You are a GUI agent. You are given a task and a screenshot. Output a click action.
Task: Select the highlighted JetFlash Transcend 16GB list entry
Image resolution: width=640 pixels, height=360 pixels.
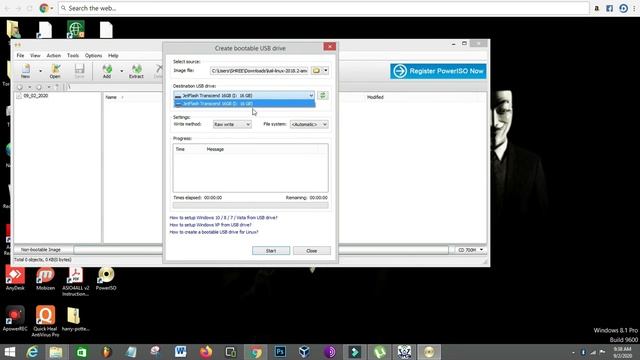244,104
